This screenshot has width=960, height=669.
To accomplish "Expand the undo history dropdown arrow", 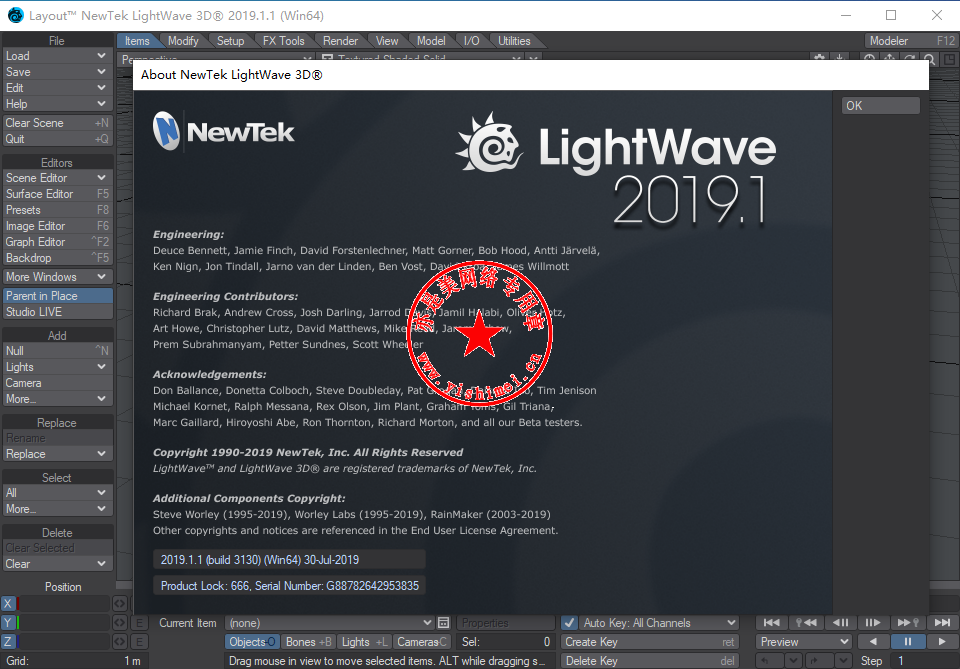I will [x=793, y=660].
